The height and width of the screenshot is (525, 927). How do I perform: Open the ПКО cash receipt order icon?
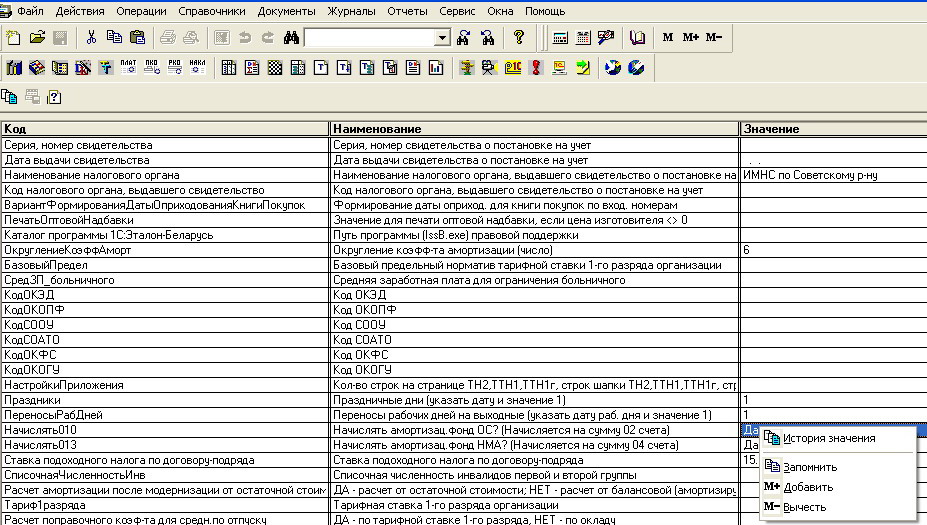click(151, 67)
